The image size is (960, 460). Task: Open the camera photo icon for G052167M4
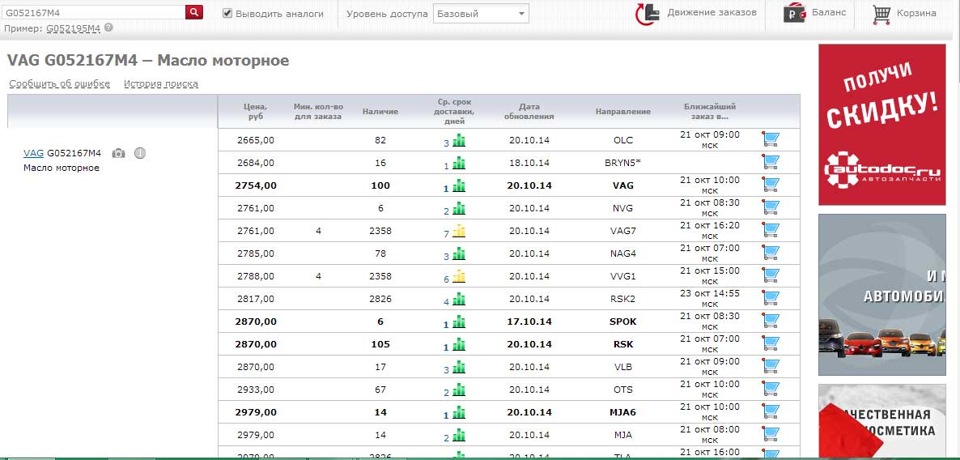tap(118, 153)
